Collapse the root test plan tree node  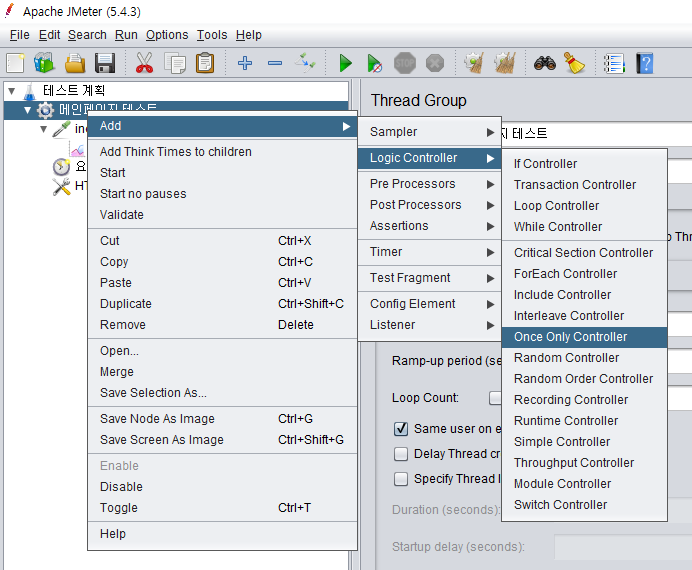(x=11, y=90)
